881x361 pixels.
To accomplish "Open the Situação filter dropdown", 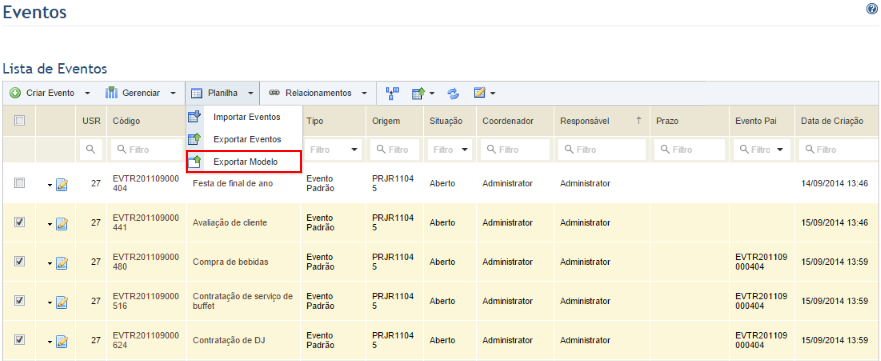I will (465, 150).
